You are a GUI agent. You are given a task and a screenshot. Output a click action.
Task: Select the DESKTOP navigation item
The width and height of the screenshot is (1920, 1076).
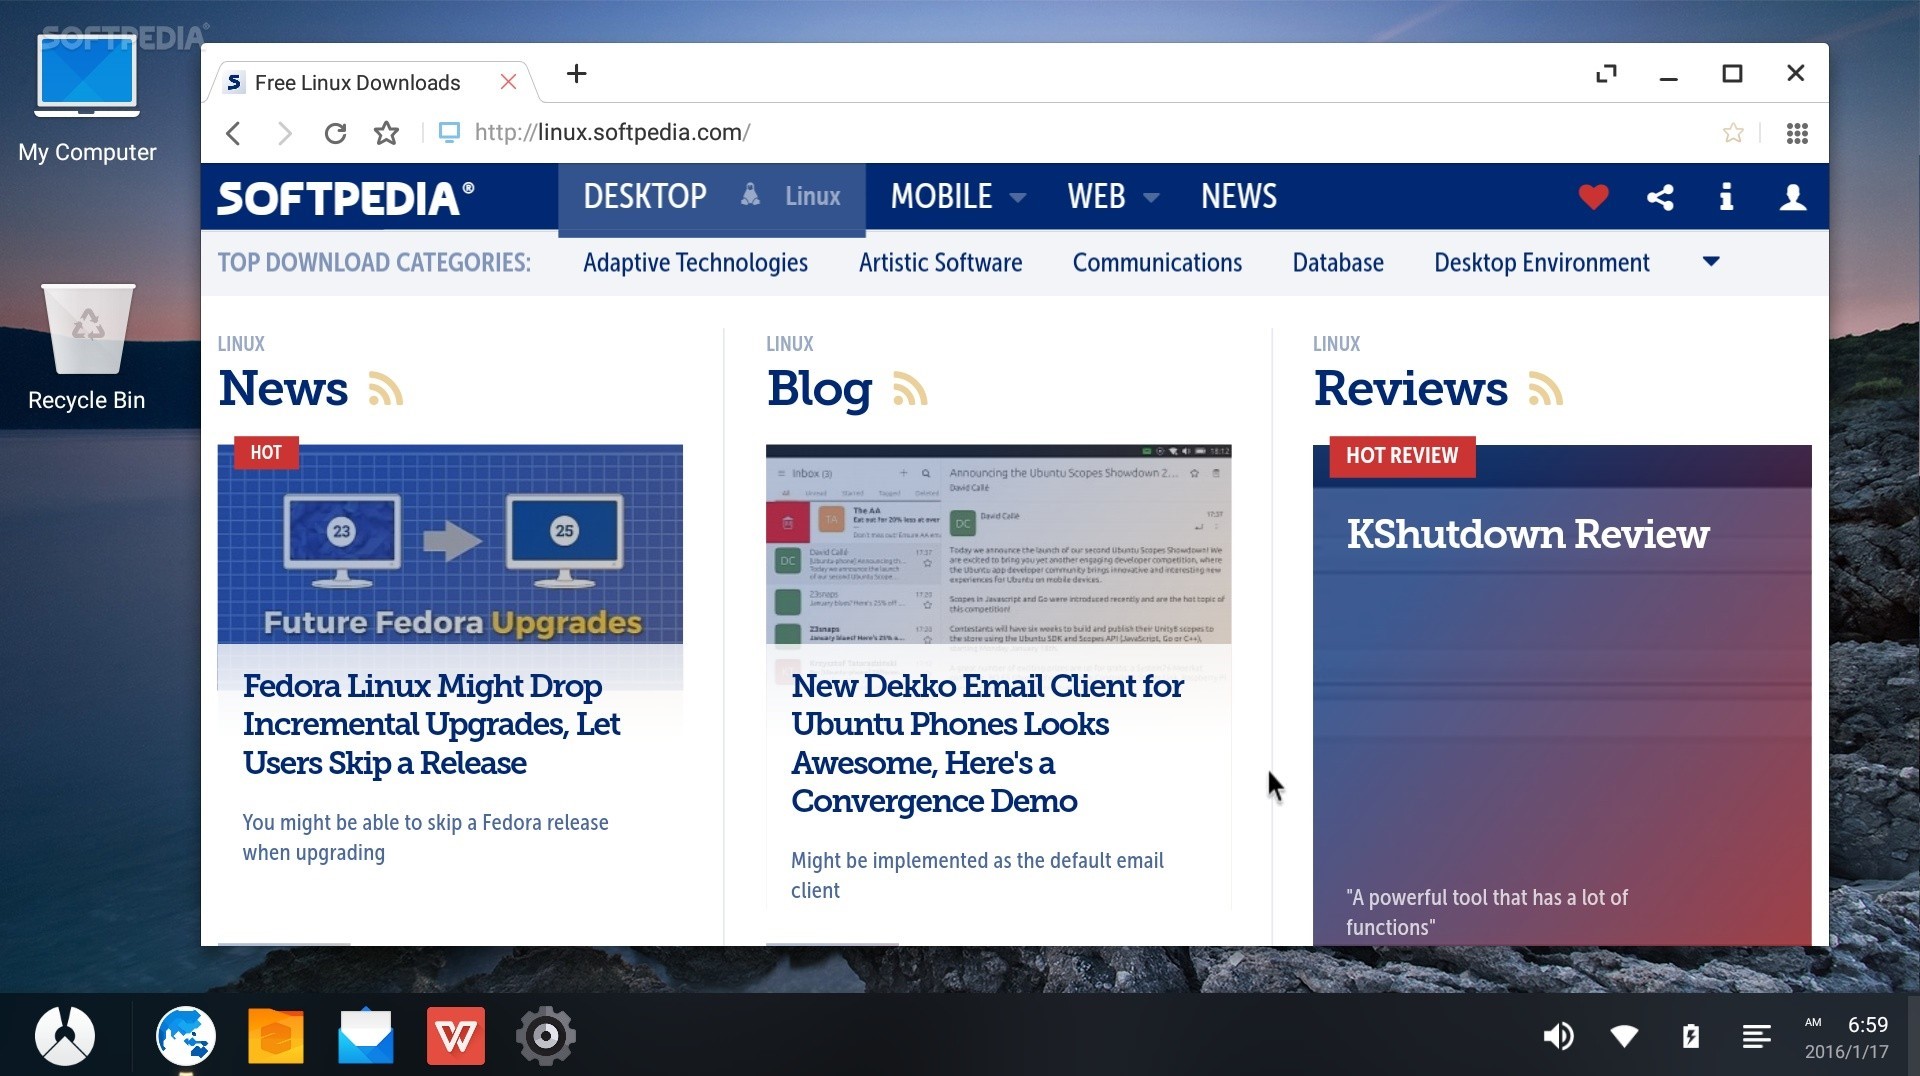coord(645,197)
